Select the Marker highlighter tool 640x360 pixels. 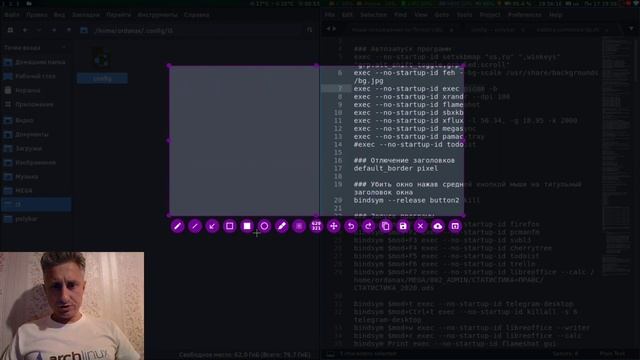click(282, 226)
